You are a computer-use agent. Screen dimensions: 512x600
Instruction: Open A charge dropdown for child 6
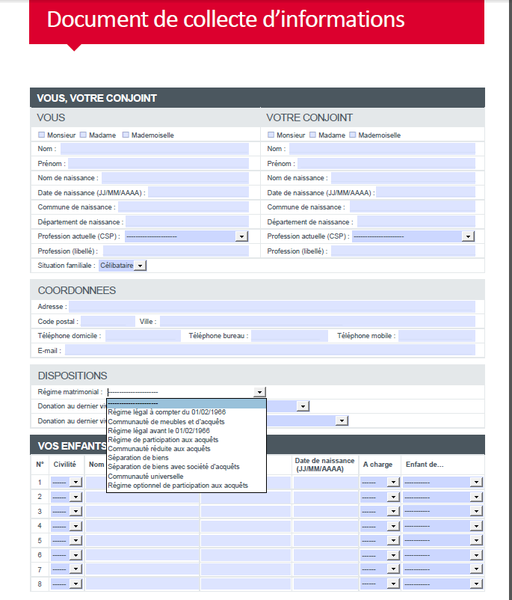pyautogui.click(x=393, y=555)
